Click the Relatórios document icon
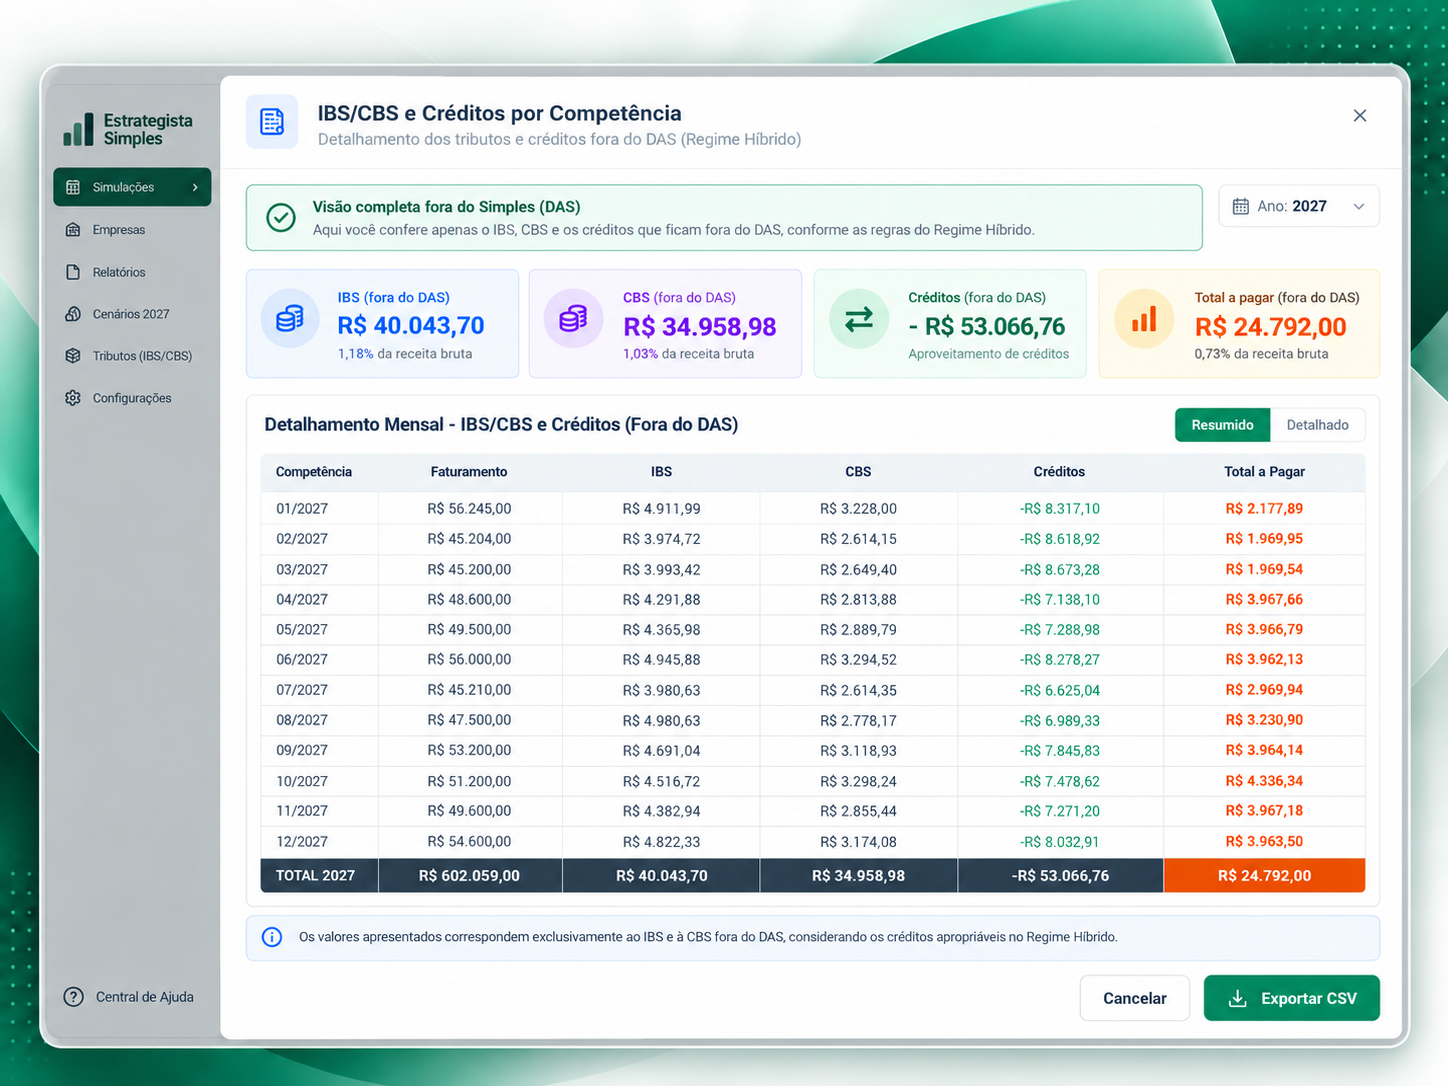 73,272
